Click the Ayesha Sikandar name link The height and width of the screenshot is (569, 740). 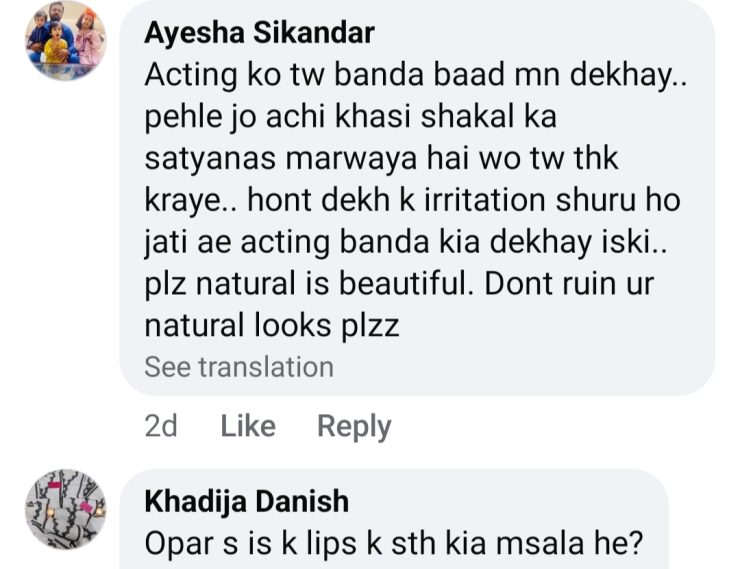259,33
